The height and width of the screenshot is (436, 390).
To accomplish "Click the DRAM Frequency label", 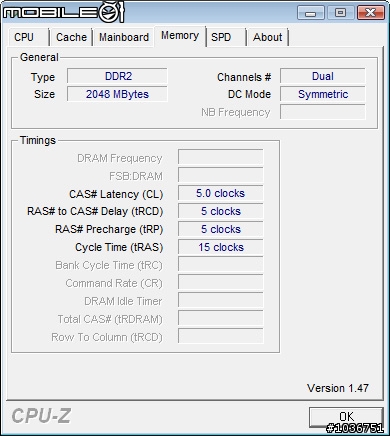I will click(x=120, y=159).
